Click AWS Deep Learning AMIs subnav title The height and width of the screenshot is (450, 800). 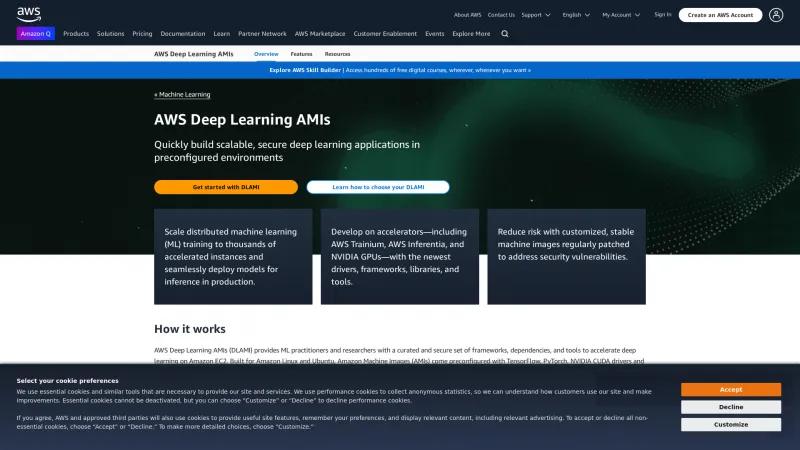[194, 54]
